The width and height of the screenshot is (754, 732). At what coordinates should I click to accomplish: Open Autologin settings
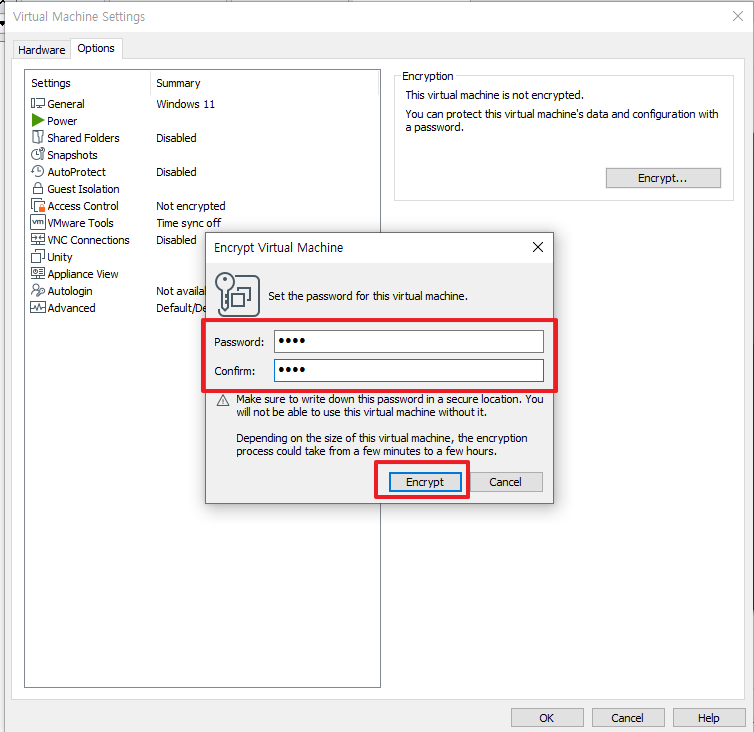click(x=70, y=291)
